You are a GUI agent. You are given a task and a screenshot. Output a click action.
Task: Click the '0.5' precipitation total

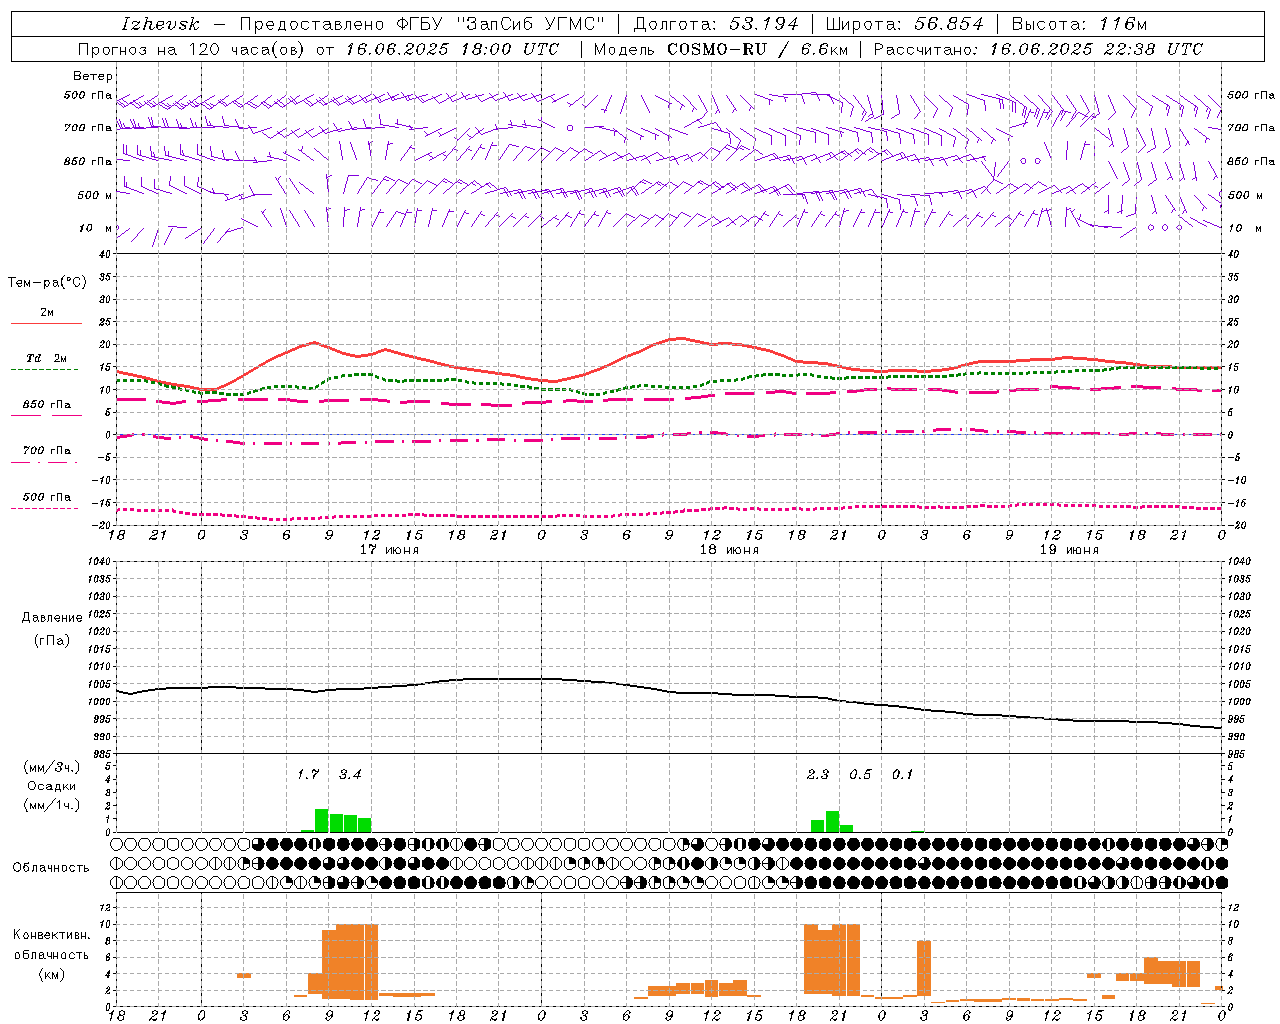860,774
